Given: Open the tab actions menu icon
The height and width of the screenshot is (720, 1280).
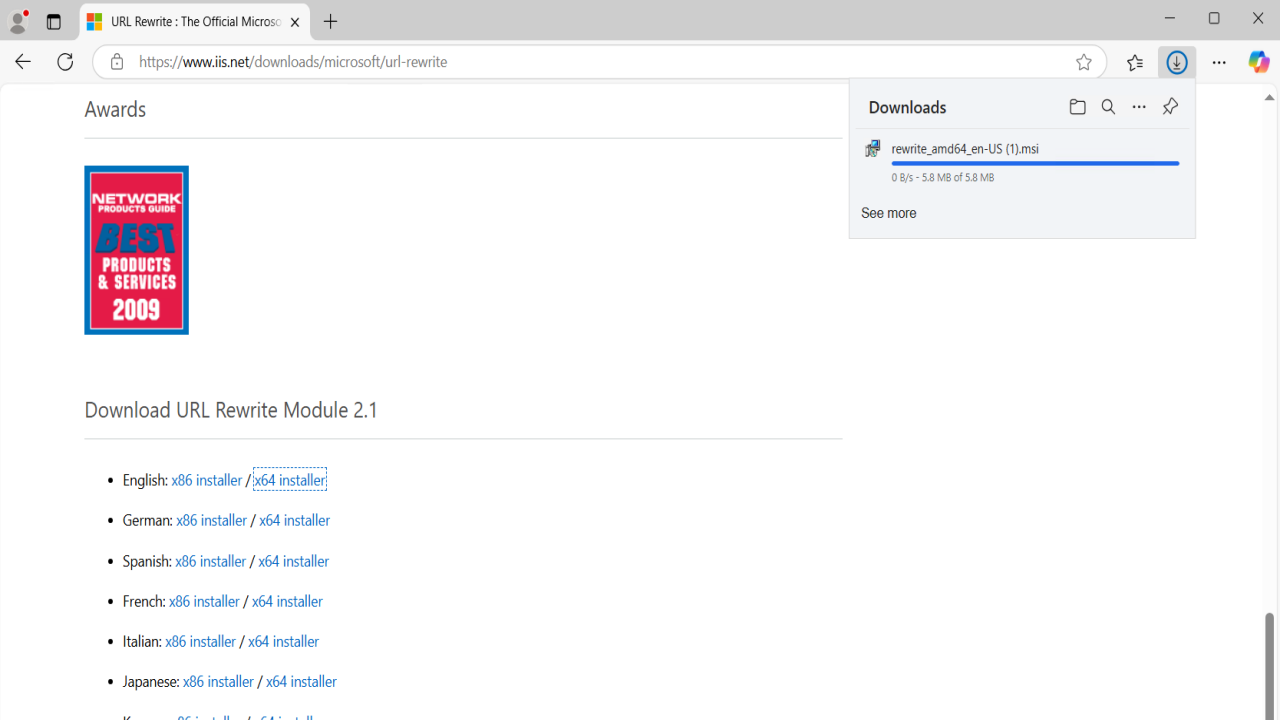Looking at the screenshot, I should (x=54, y=22).
